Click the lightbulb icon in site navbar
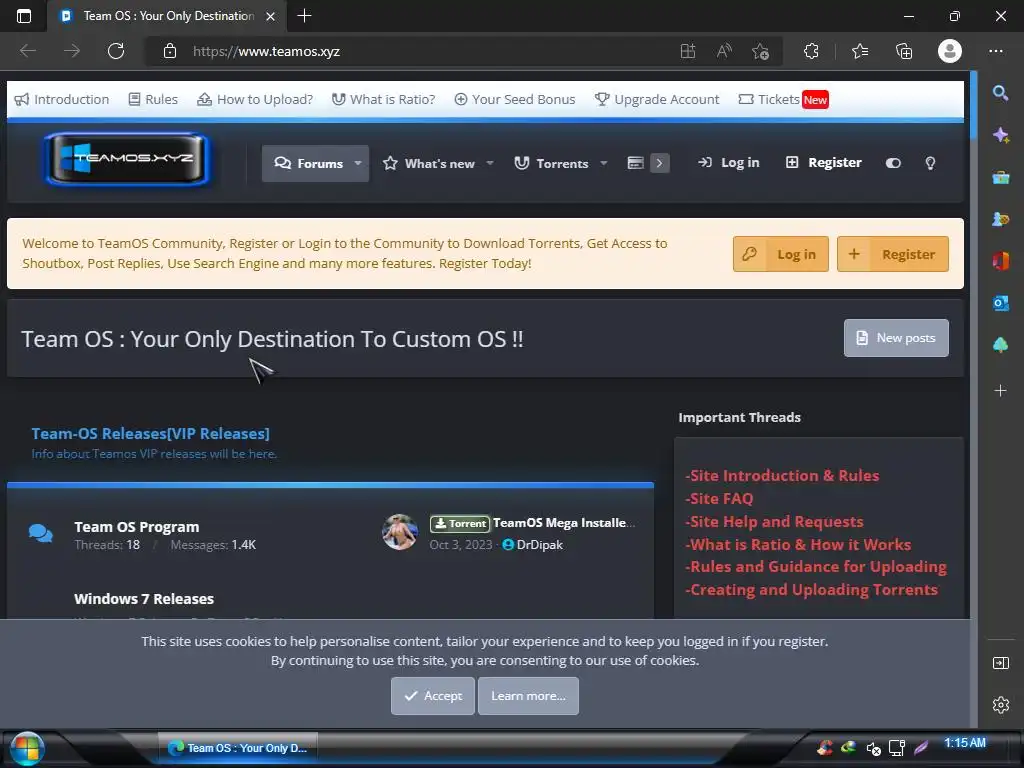The height and width of the screenshot is (768, 1024). [x=931, y=163]
